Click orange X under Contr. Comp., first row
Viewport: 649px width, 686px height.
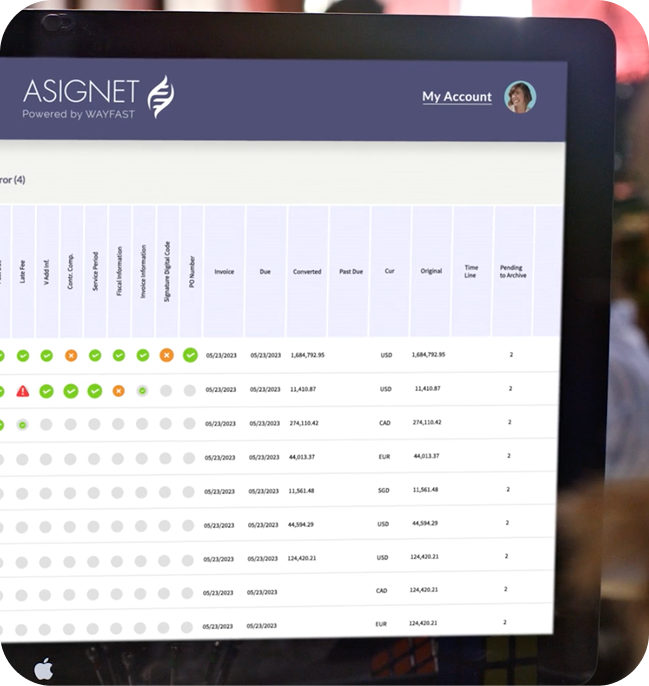pyautogui.click(x=71, y=355)
